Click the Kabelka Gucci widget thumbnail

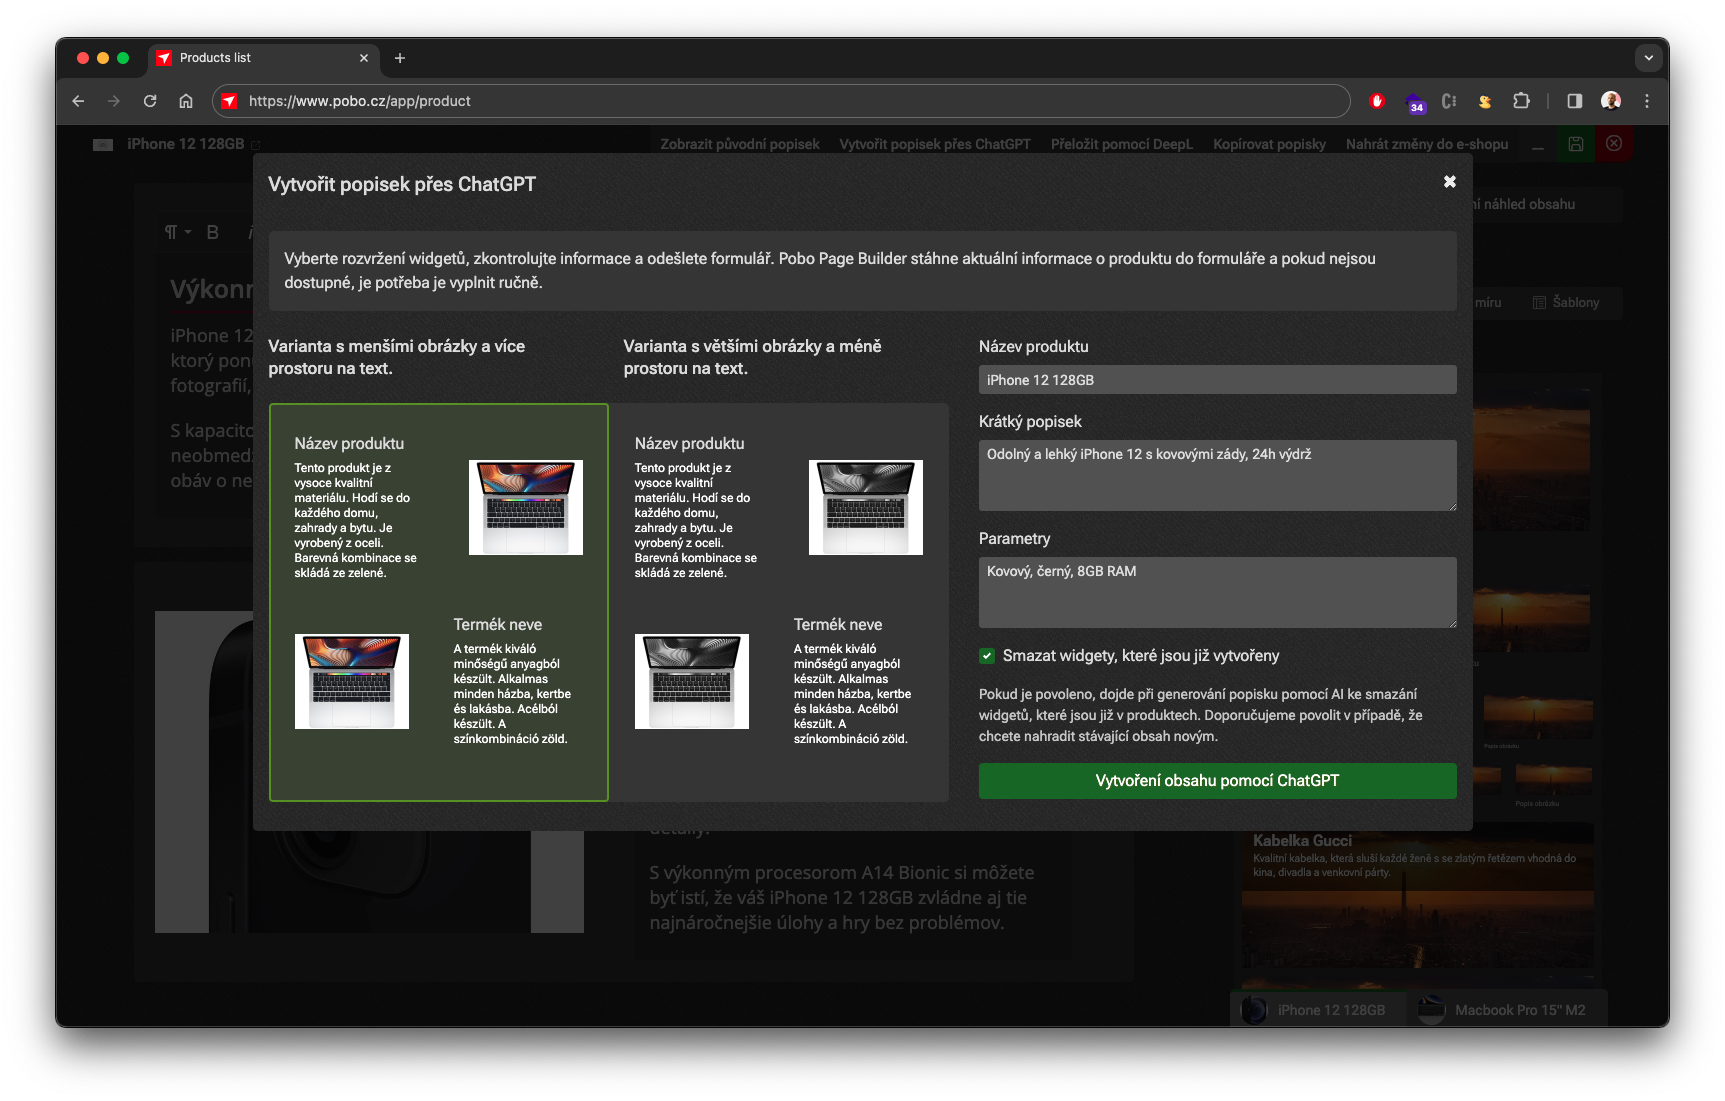[x=1417, y=895]
